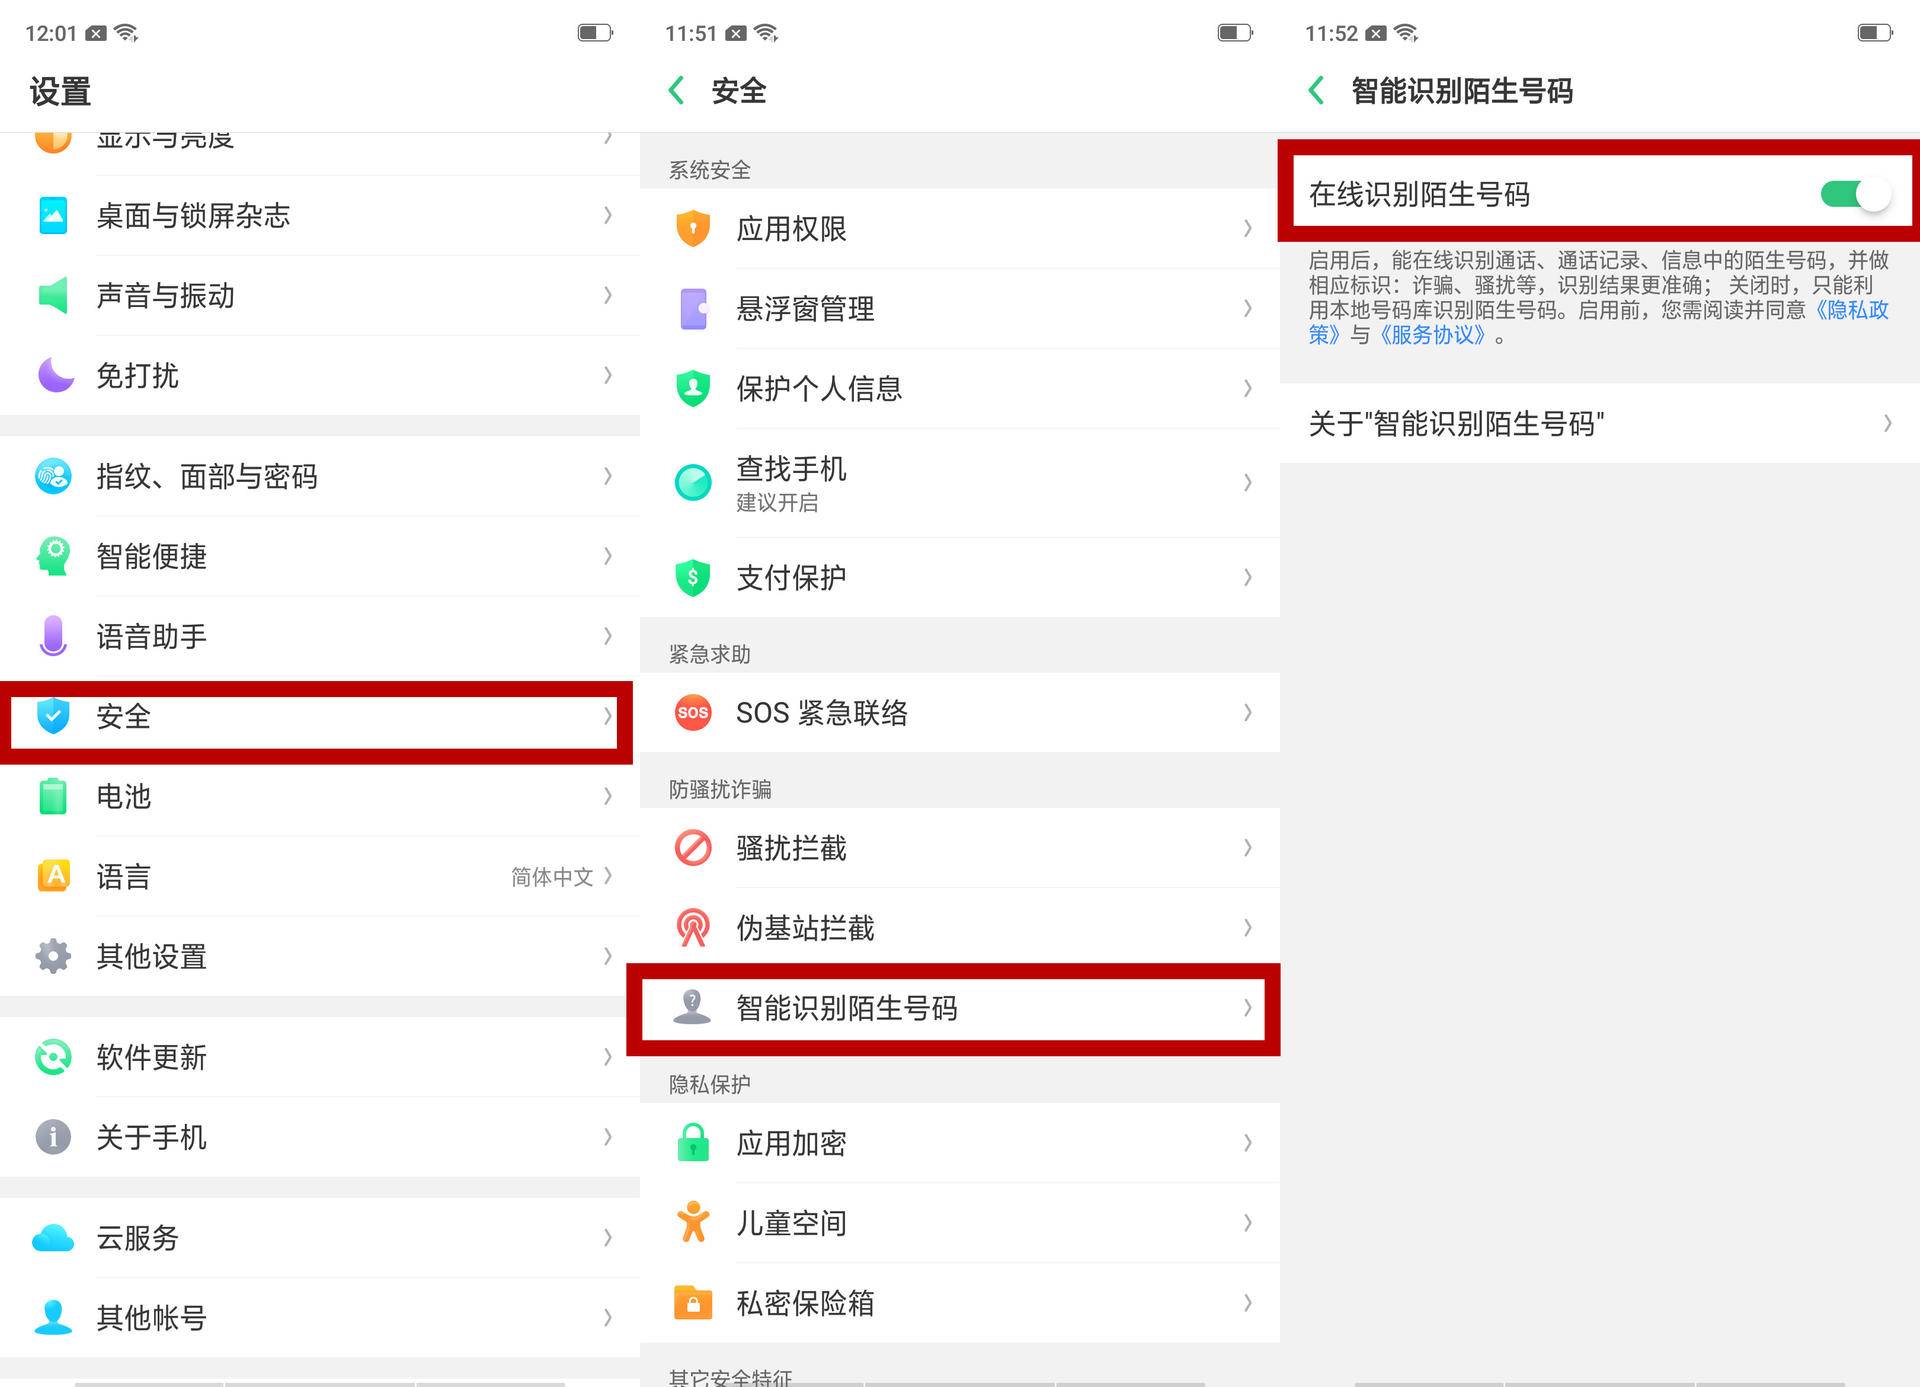Viewport: 1920px width, 1387px height.
Task: Open 应用权限 via its orange shield icon
Action: pyautogui.click(x=692, y=228)
